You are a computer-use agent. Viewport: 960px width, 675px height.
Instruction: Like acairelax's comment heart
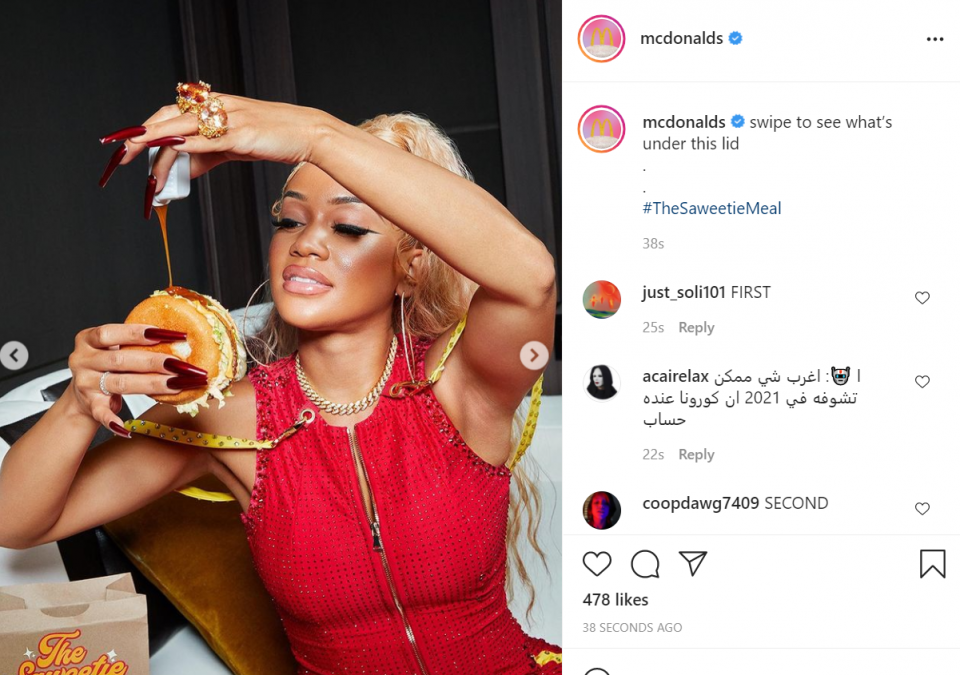[922, 382]
